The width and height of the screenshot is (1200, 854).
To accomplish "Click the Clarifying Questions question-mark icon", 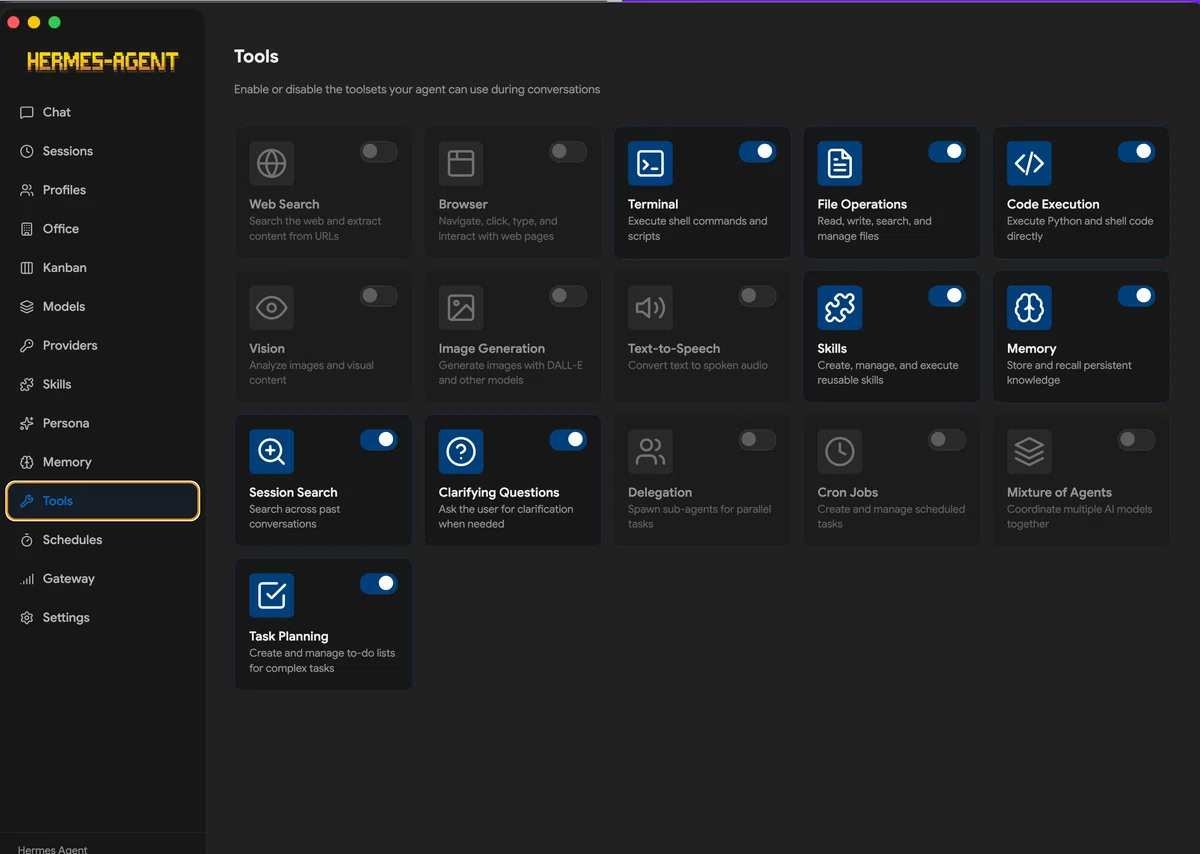I will pos(461,452).
